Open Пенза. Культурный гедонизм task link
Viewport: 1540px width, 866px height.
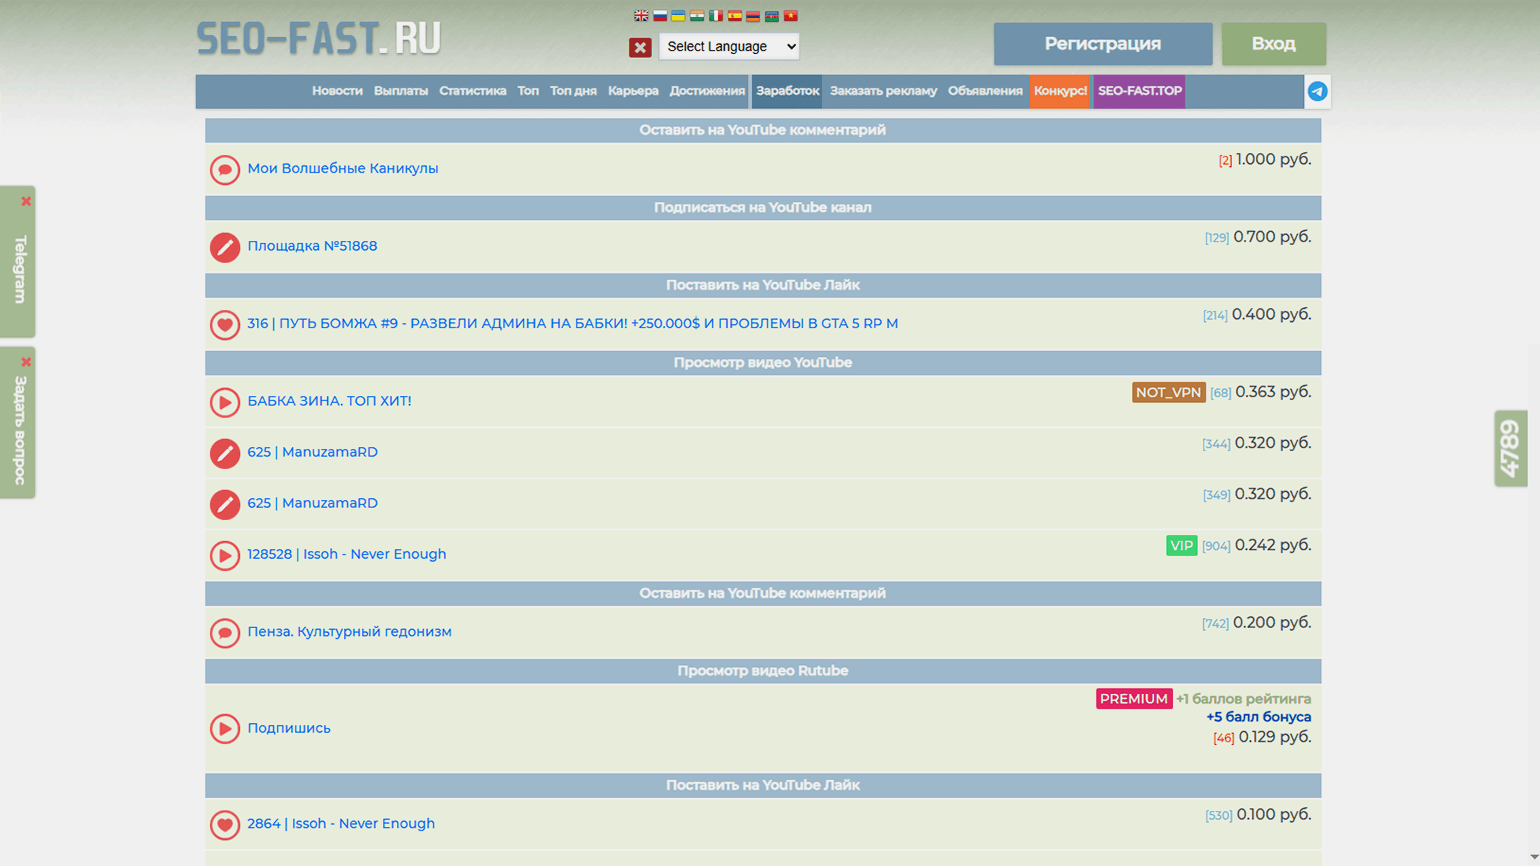pos(349,632)
